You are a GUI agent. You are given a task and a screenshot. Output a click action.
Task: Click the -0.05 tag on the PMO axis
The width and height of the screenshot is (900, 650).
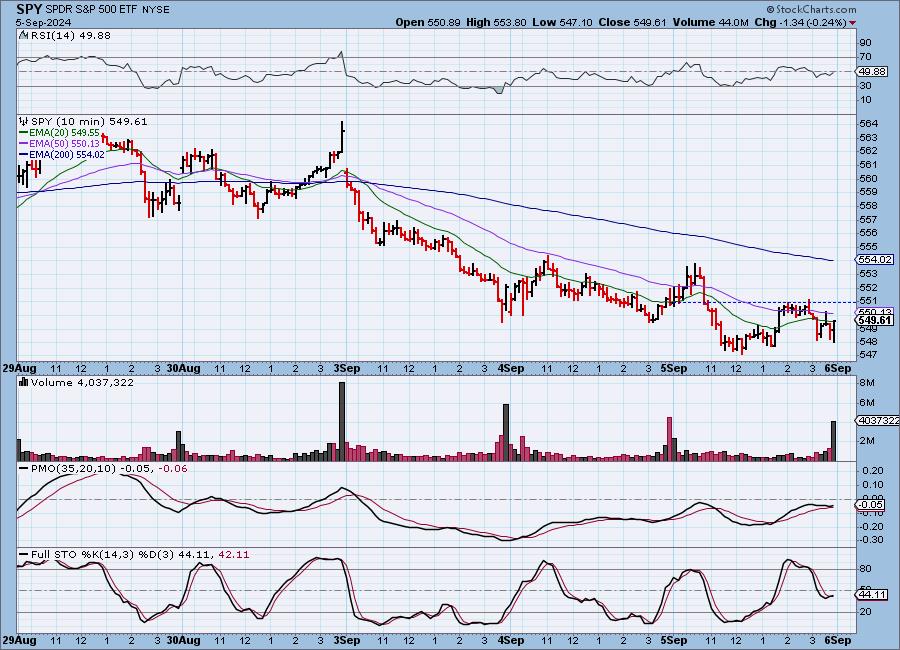coord(871,505)
